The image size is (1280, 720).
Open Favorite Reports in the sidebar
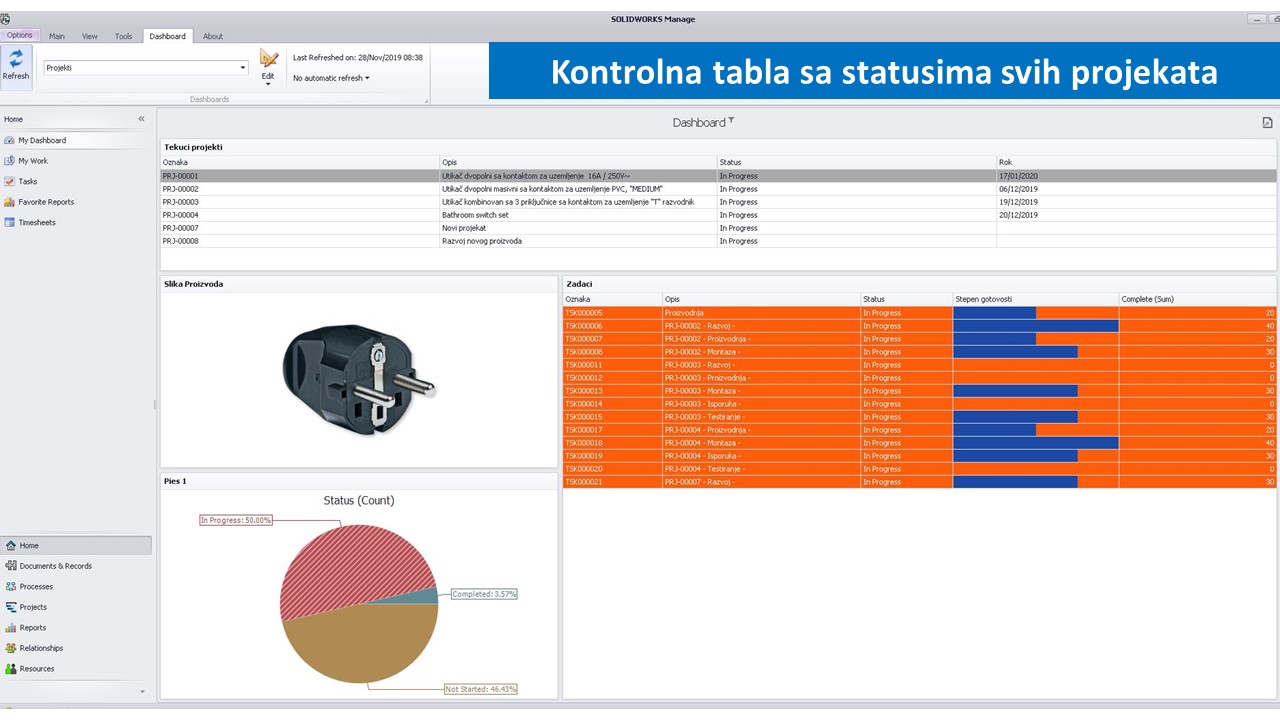[x=45, y=202]
